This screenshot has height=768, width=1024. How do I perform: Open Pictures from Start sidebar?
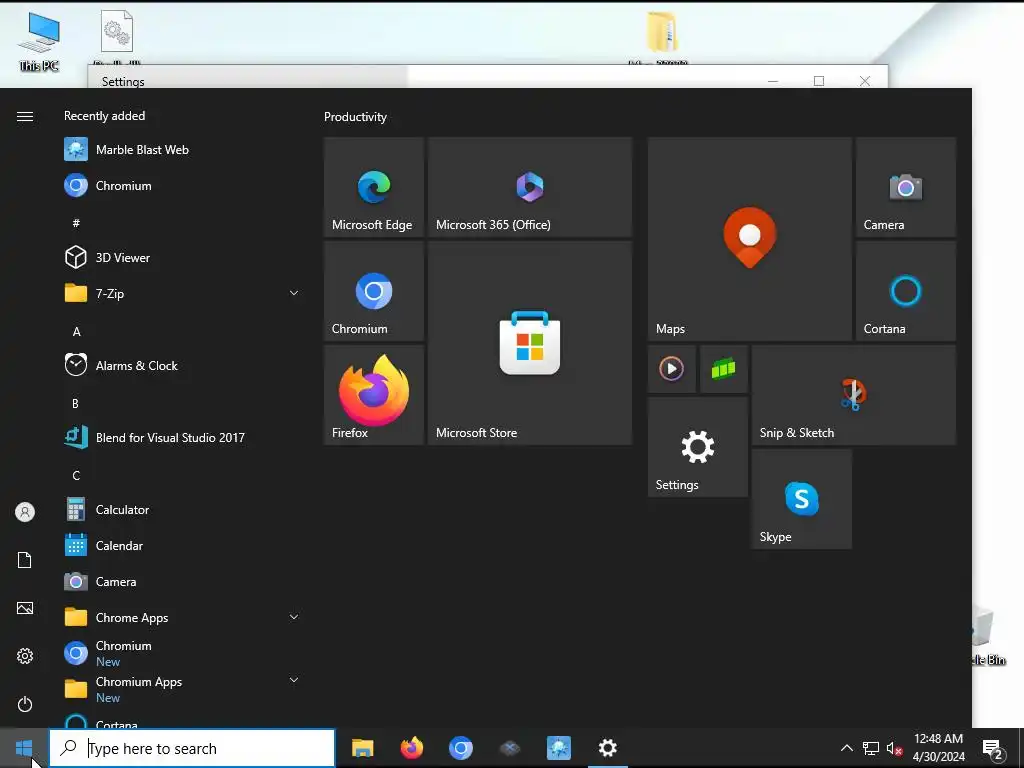coord(25,608)
